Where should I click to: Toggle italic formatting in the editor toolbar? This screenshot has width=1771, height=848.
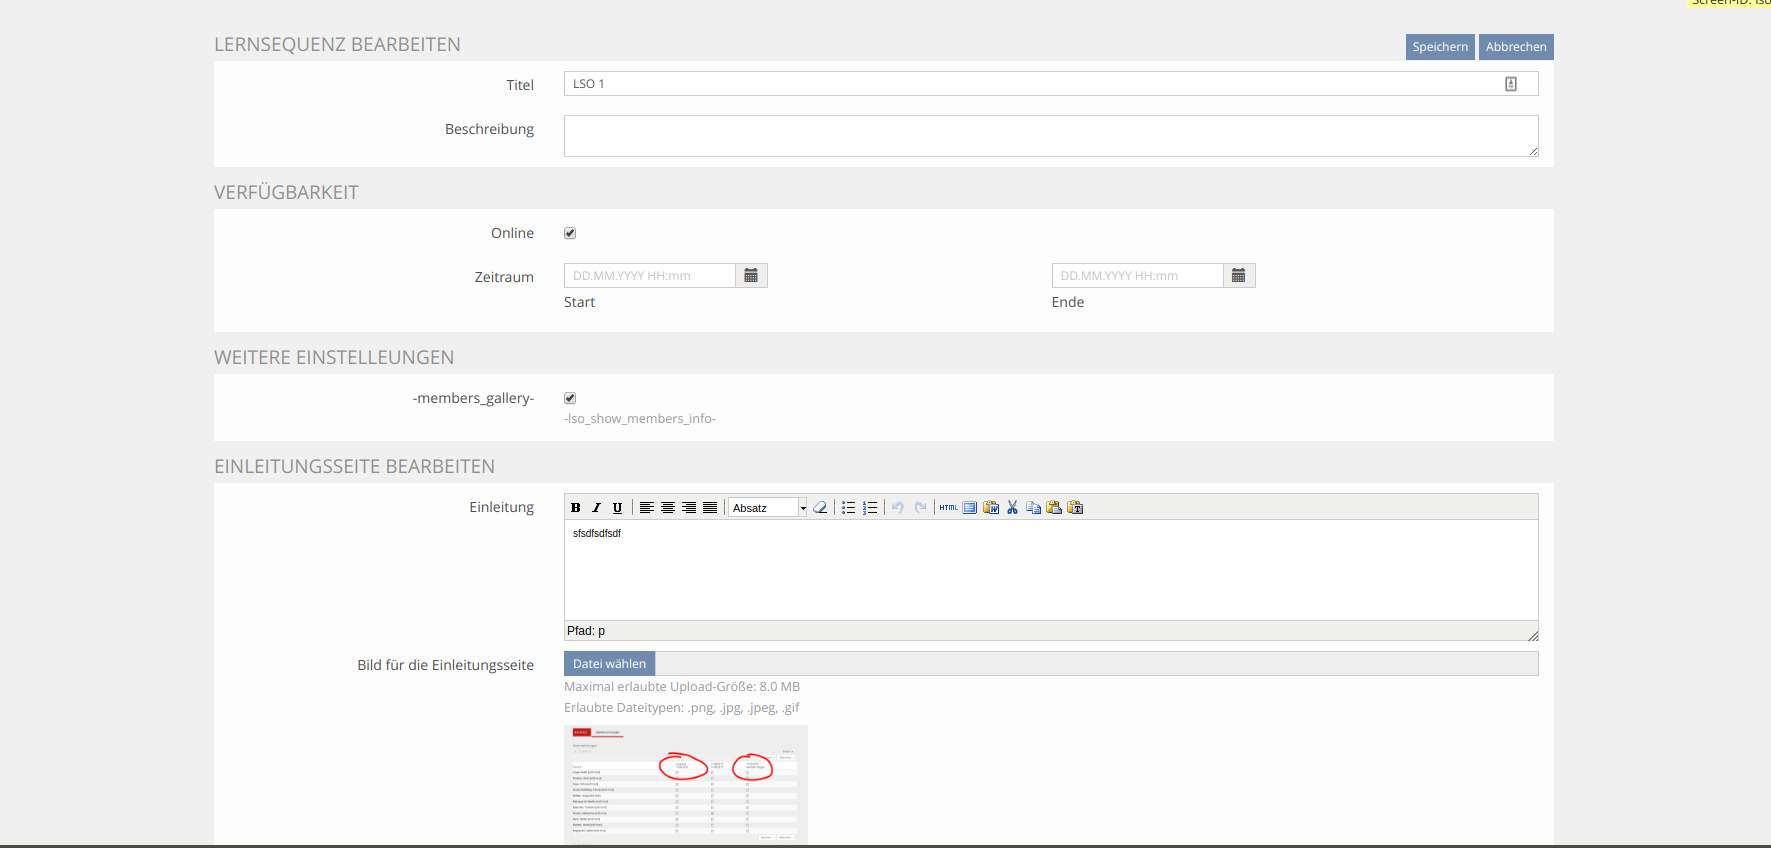pyautogui.click(x=597, y=508)
